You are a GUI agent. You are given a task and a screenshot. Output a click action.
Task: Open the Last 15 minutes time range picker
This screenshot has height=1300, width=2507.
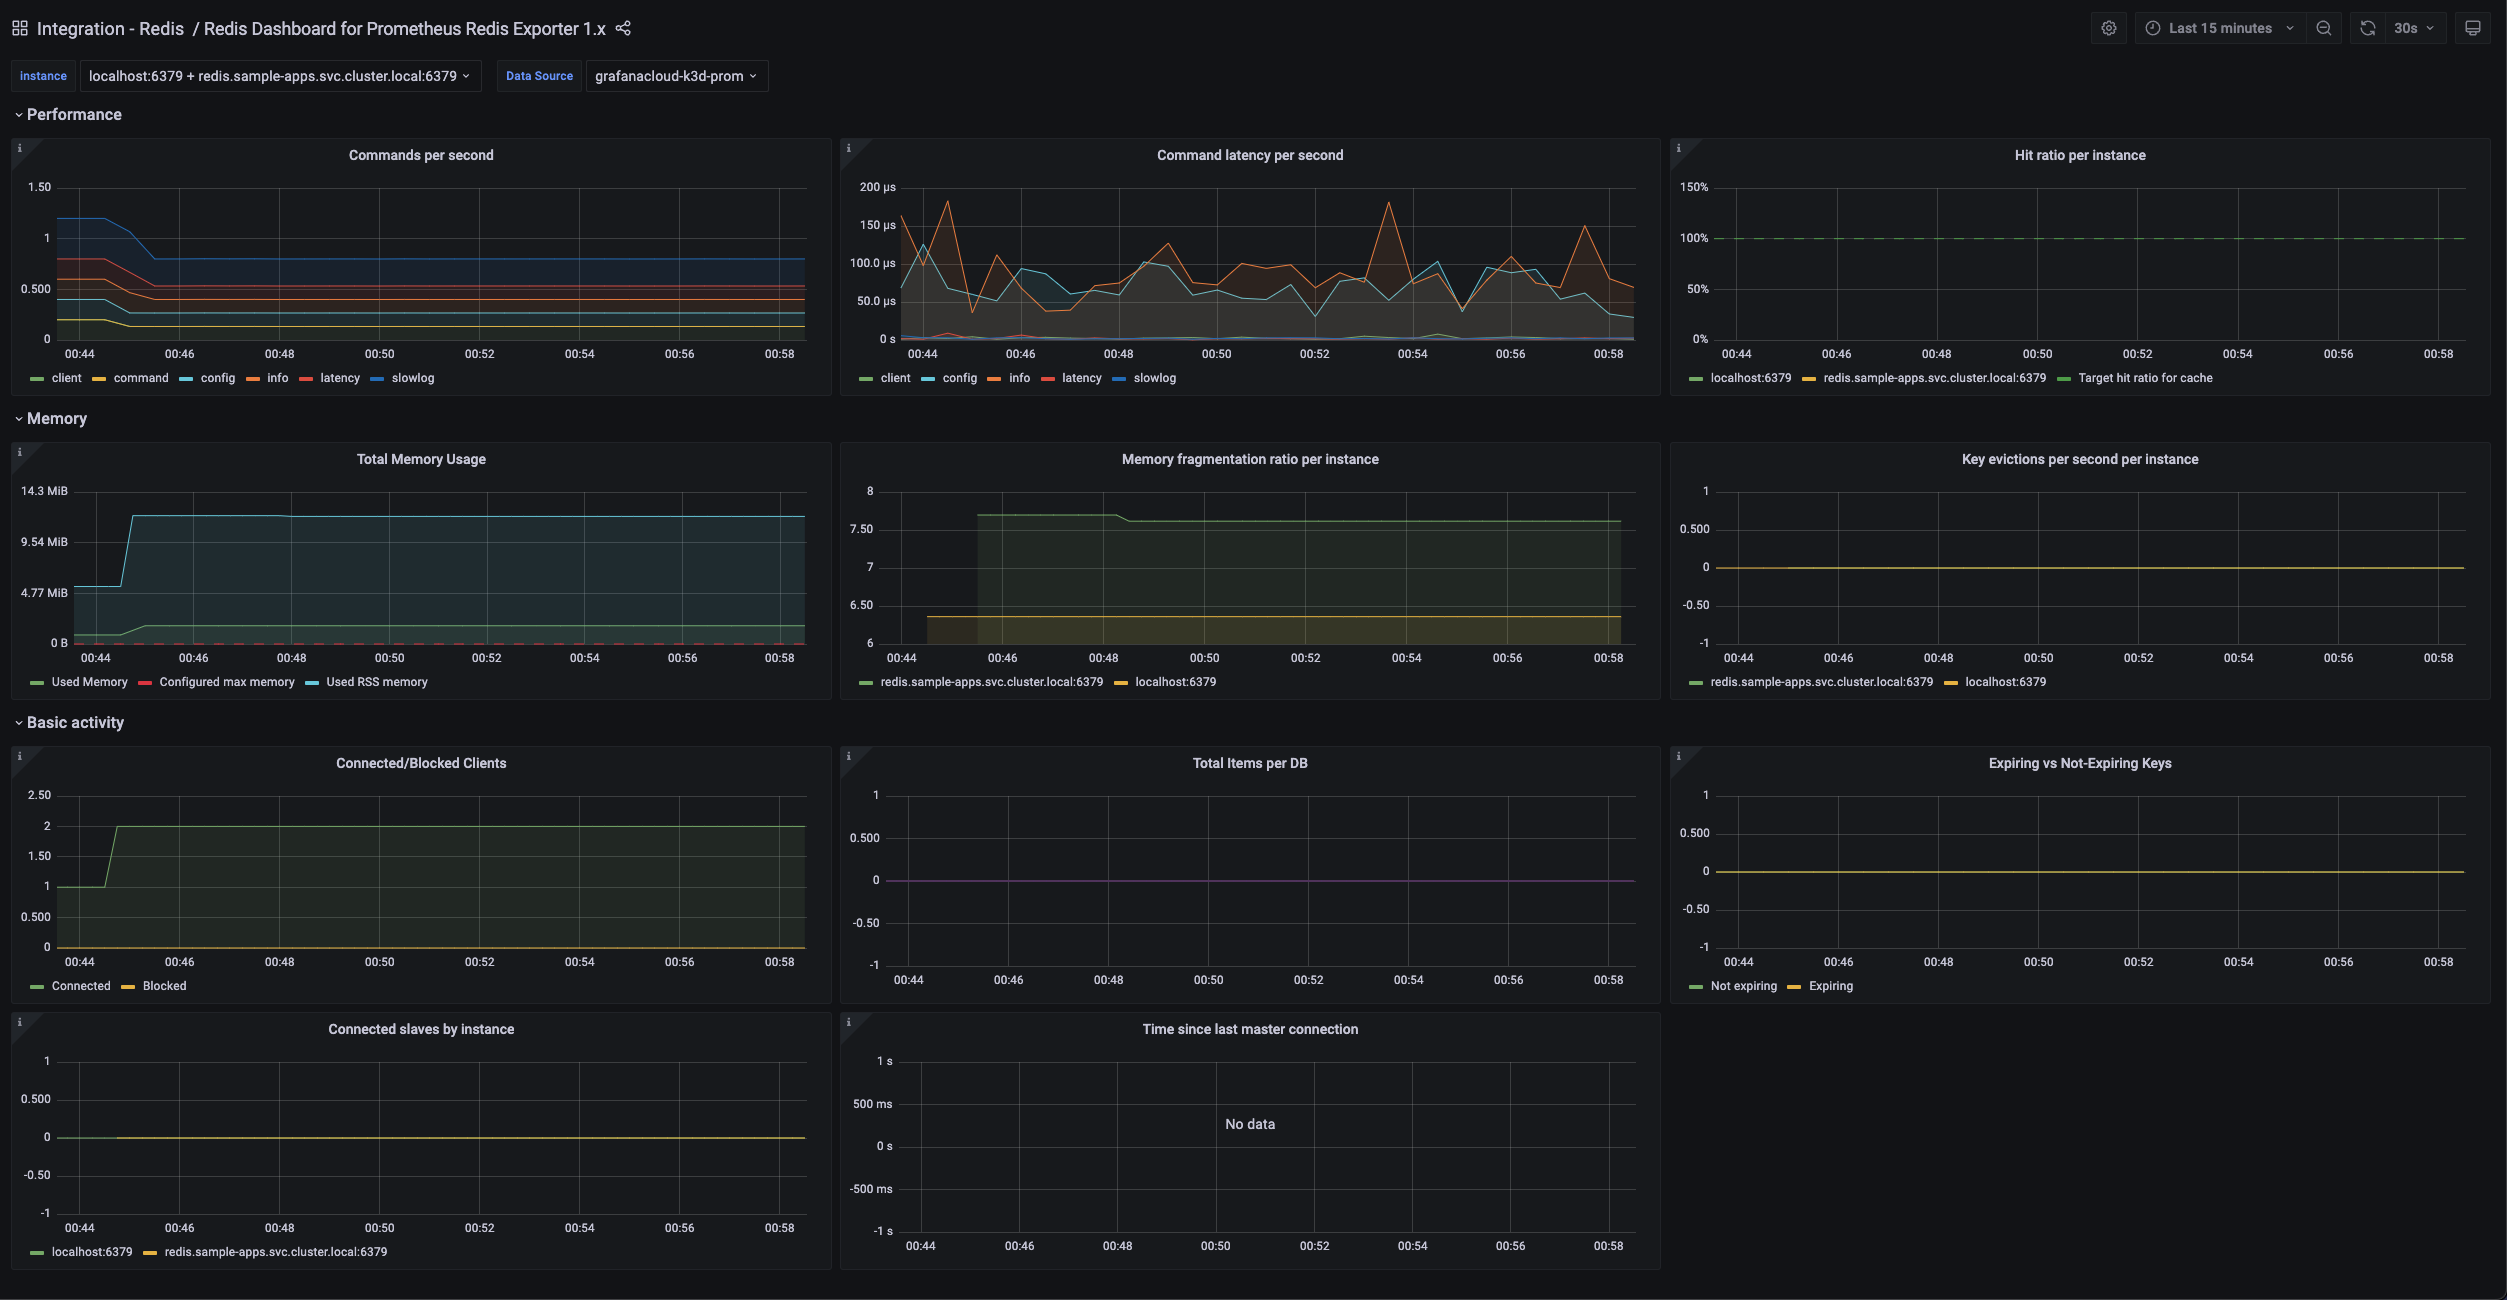pos(2218,27)
